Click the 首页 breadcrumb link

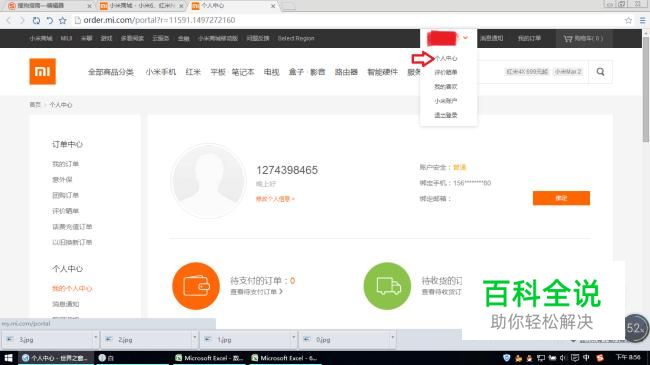35,105
